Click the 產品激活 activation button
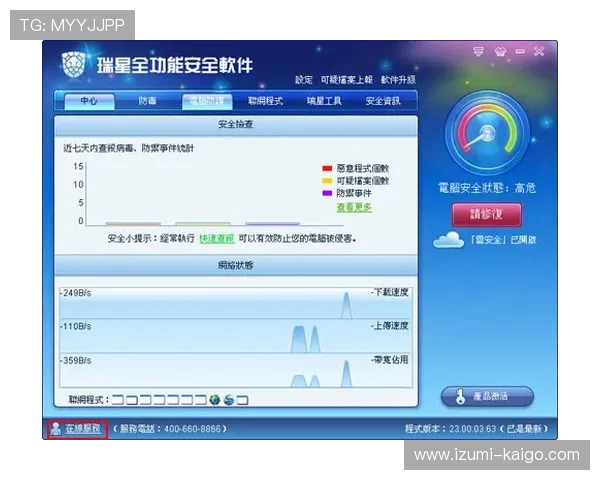600x480 pixels. coord(487,397)
